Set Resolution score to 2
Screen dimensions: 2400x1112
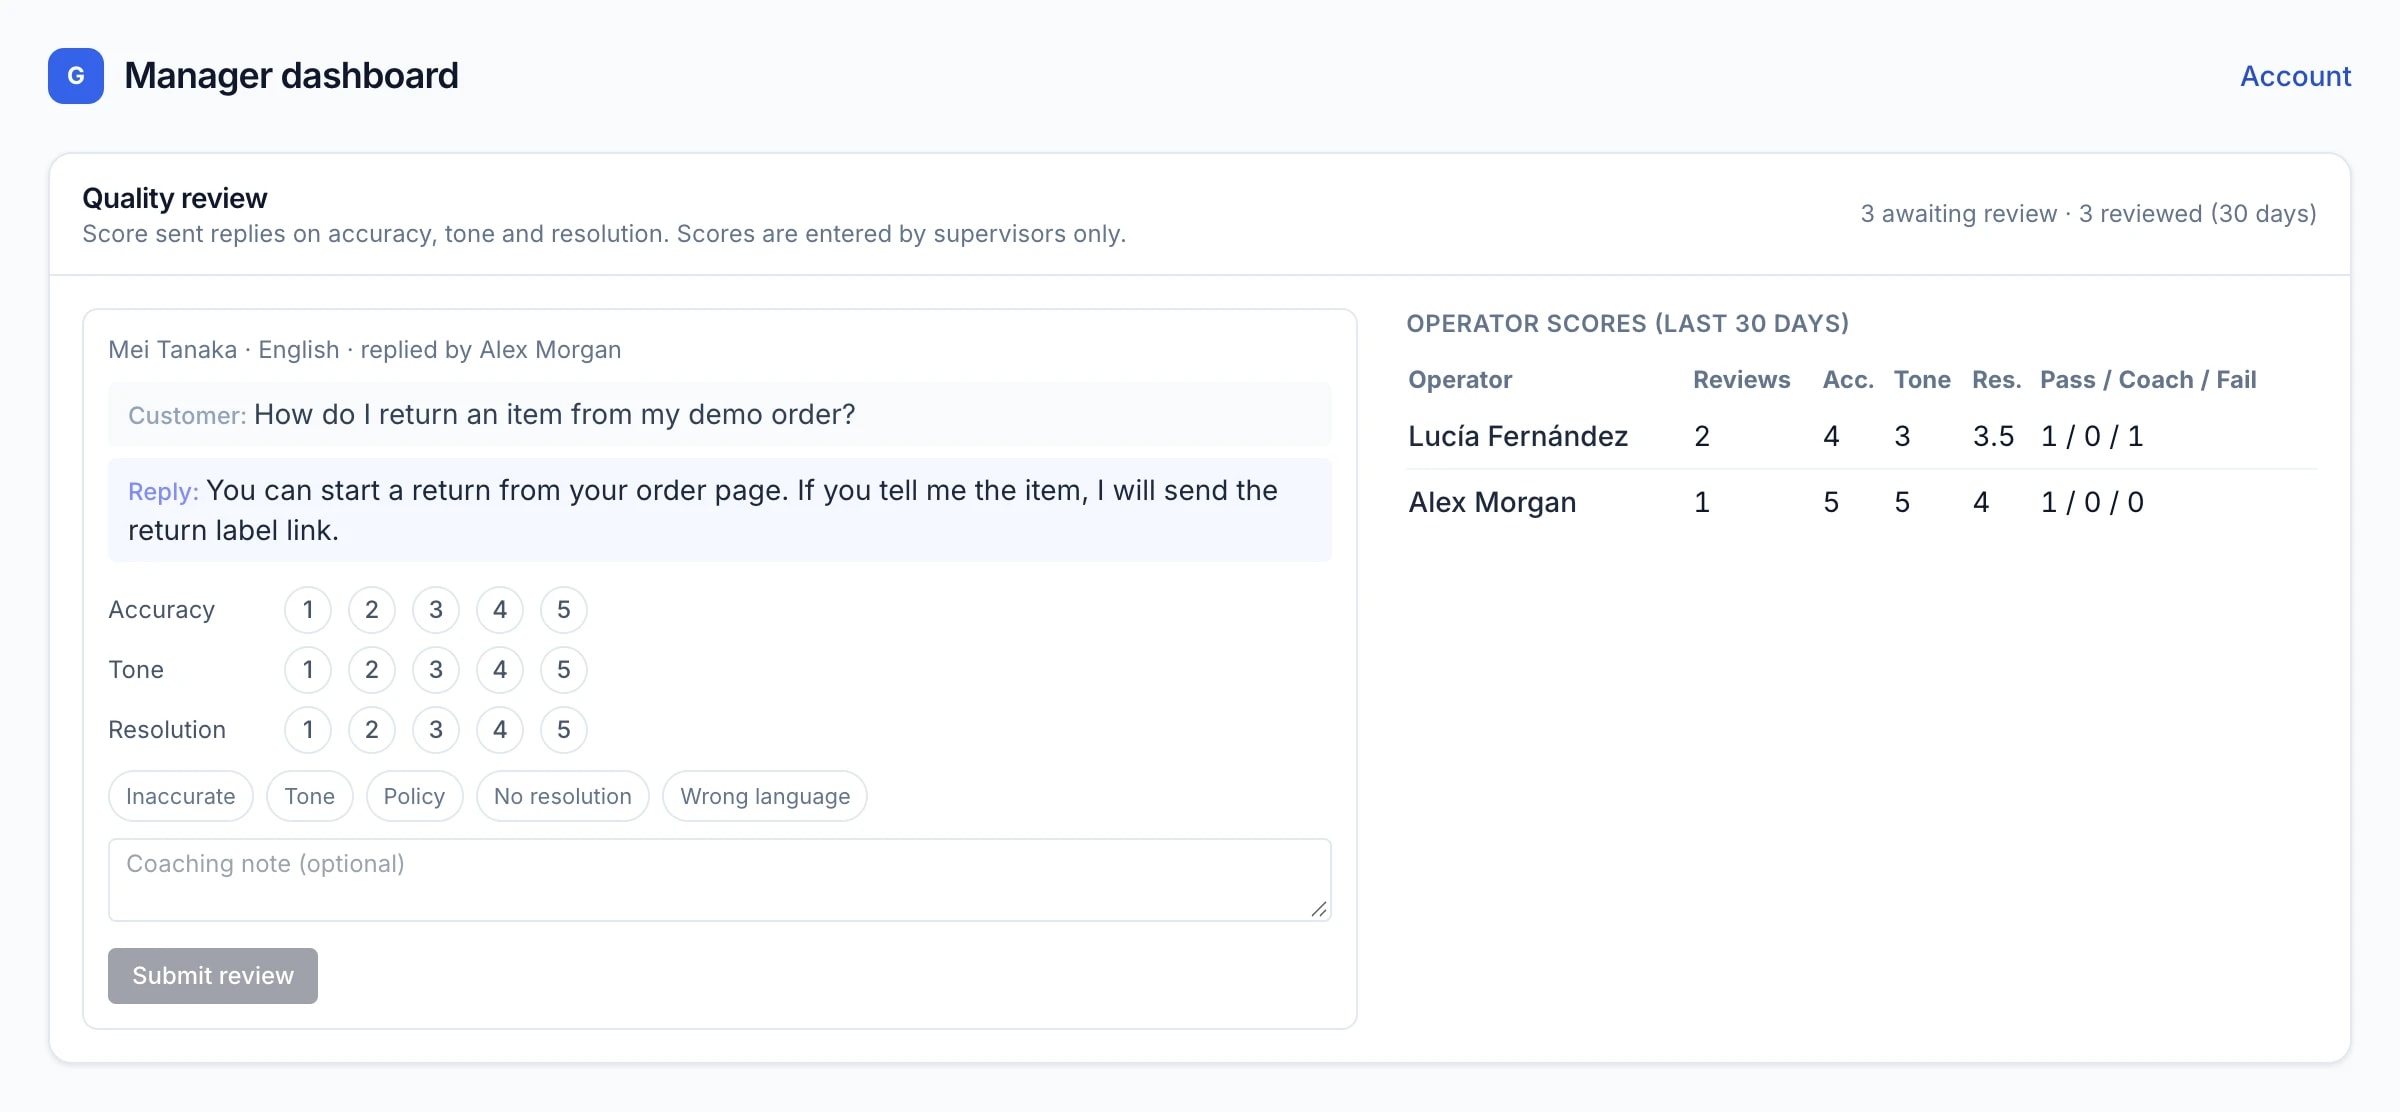(372, 730)
